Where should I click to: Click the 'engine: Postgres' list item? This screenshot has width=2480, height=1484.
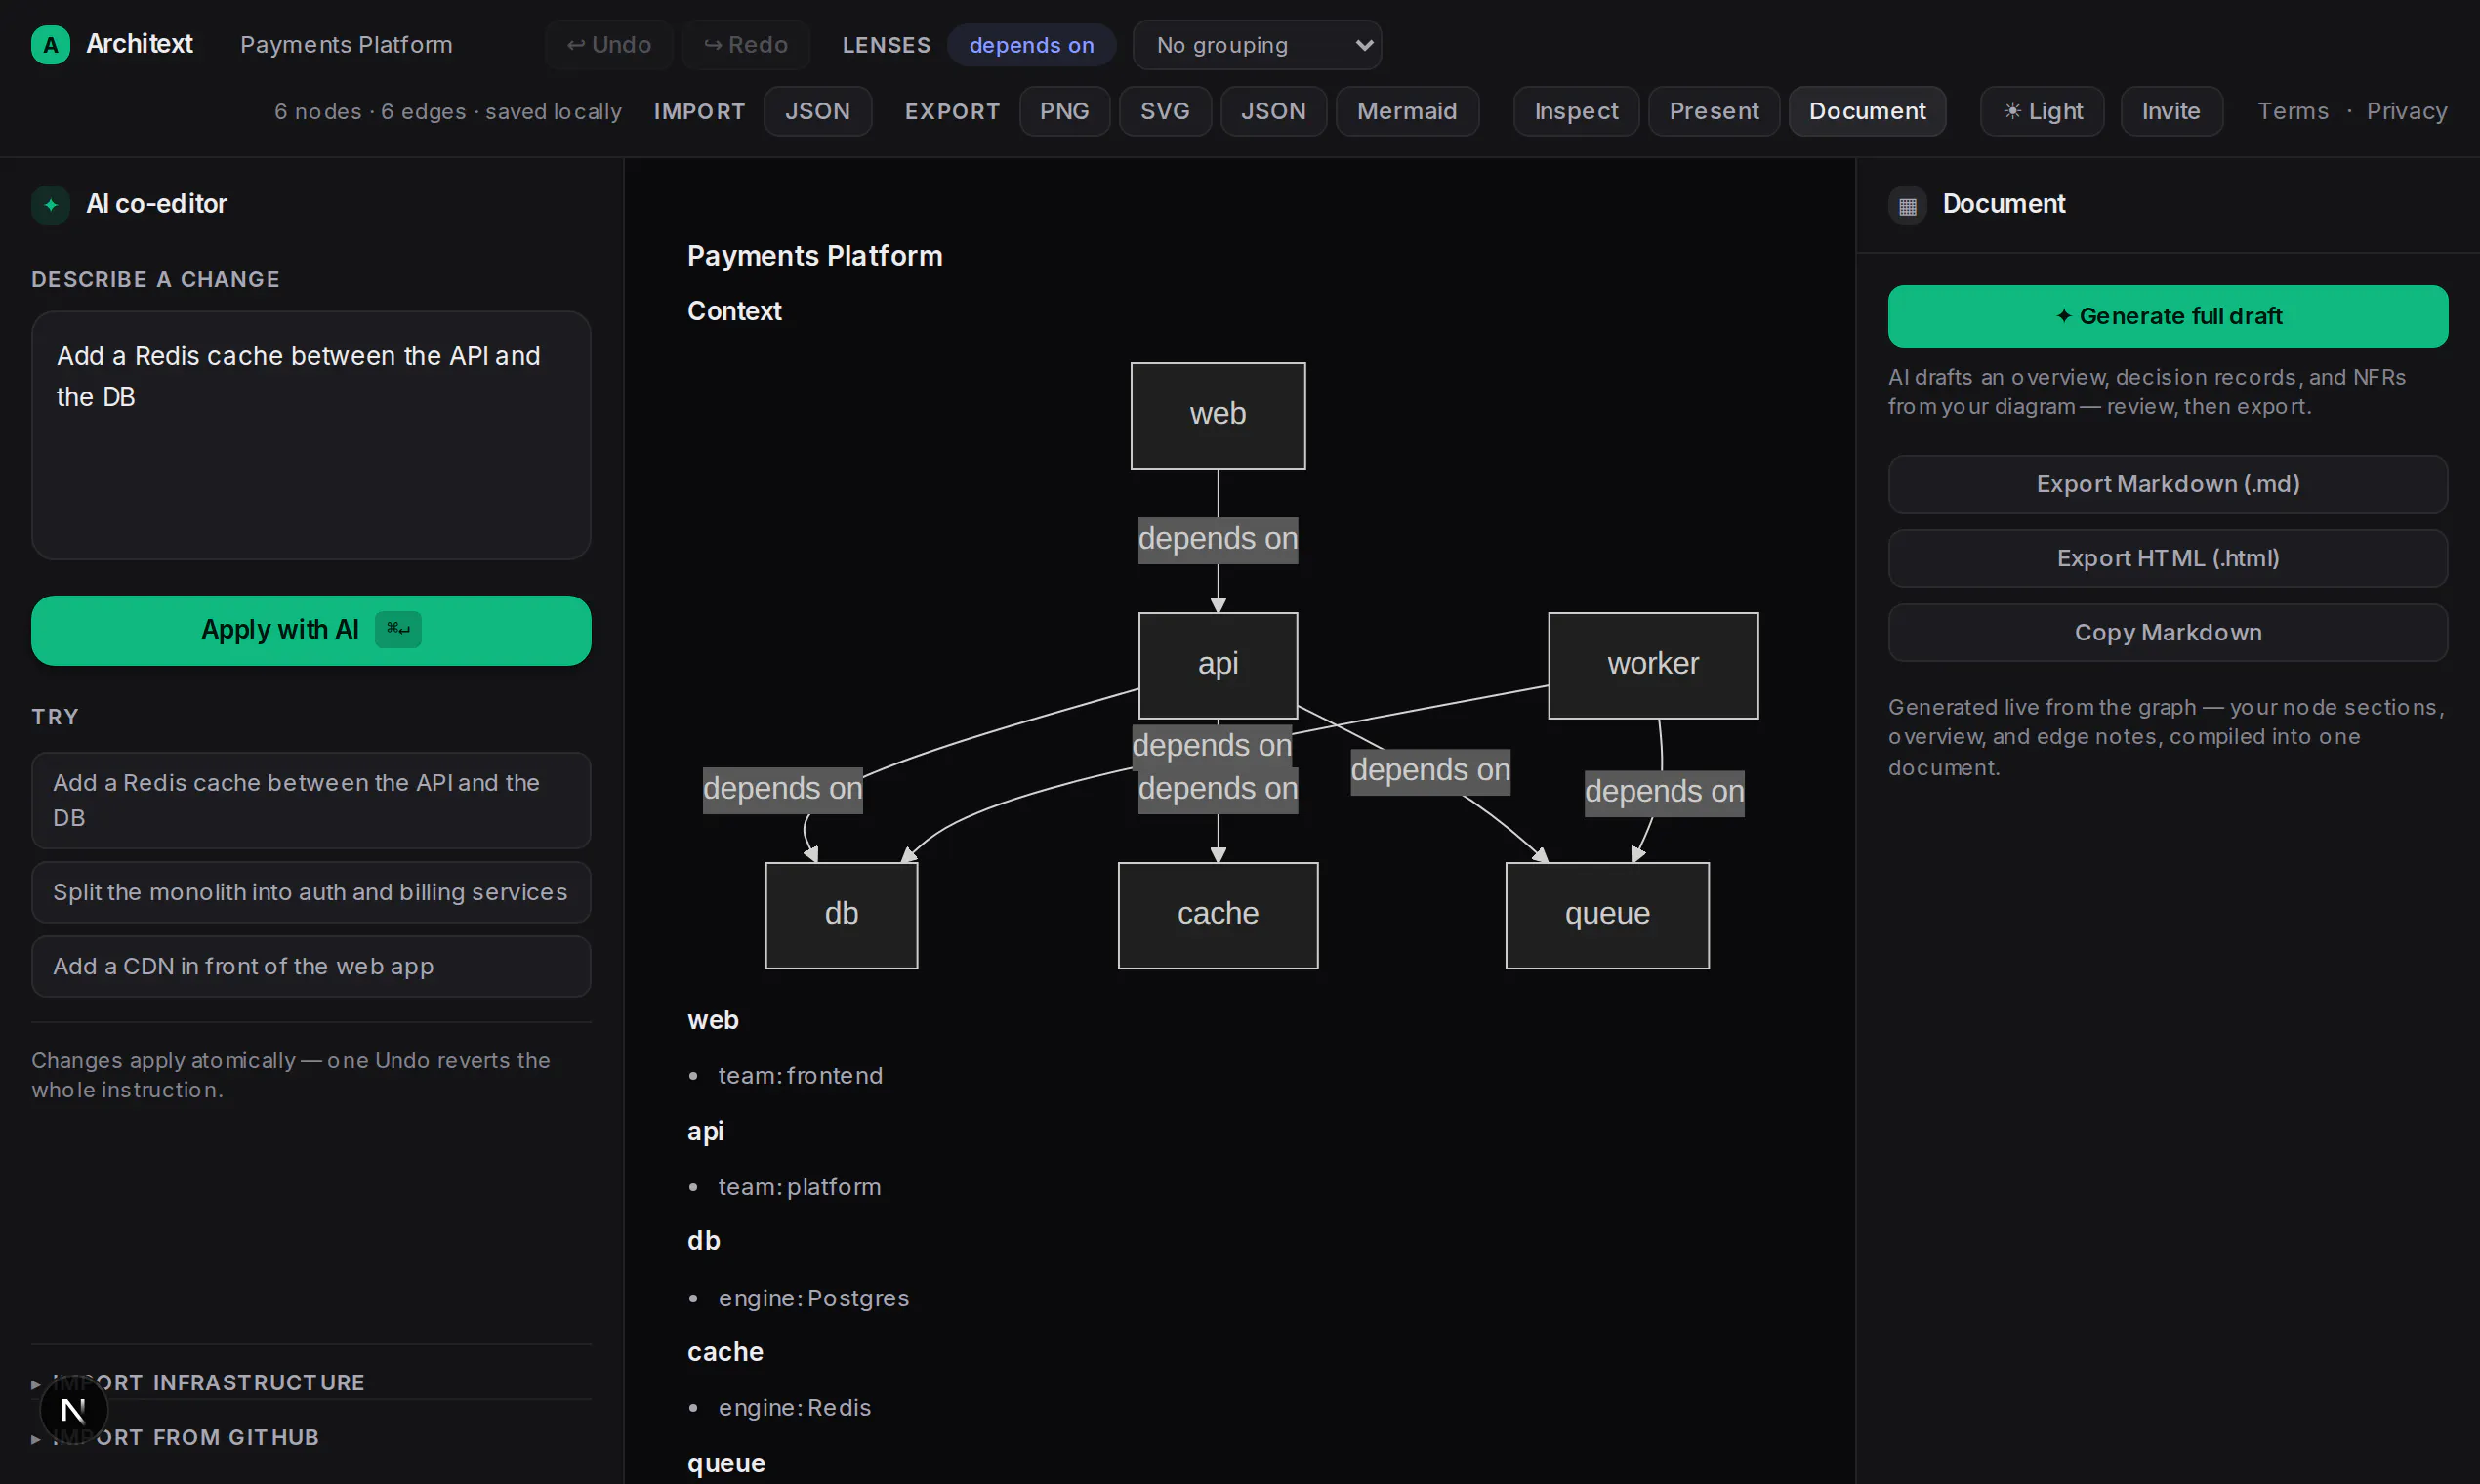814,1298
